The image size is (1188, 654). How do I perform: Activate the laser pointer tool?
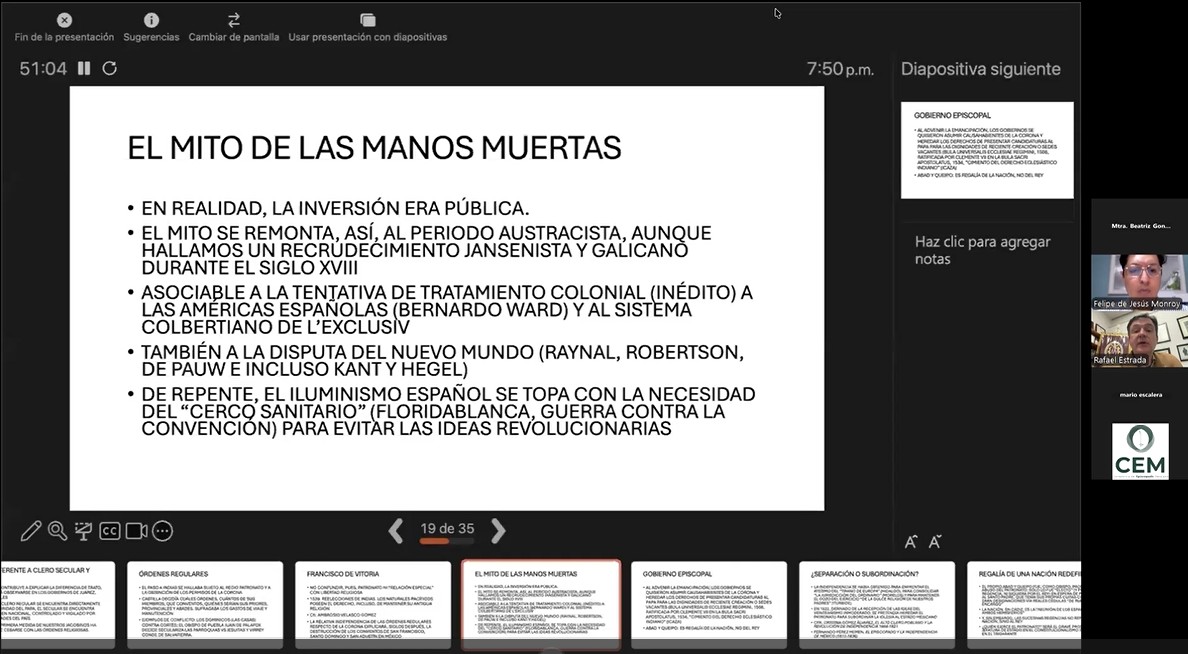83,531
